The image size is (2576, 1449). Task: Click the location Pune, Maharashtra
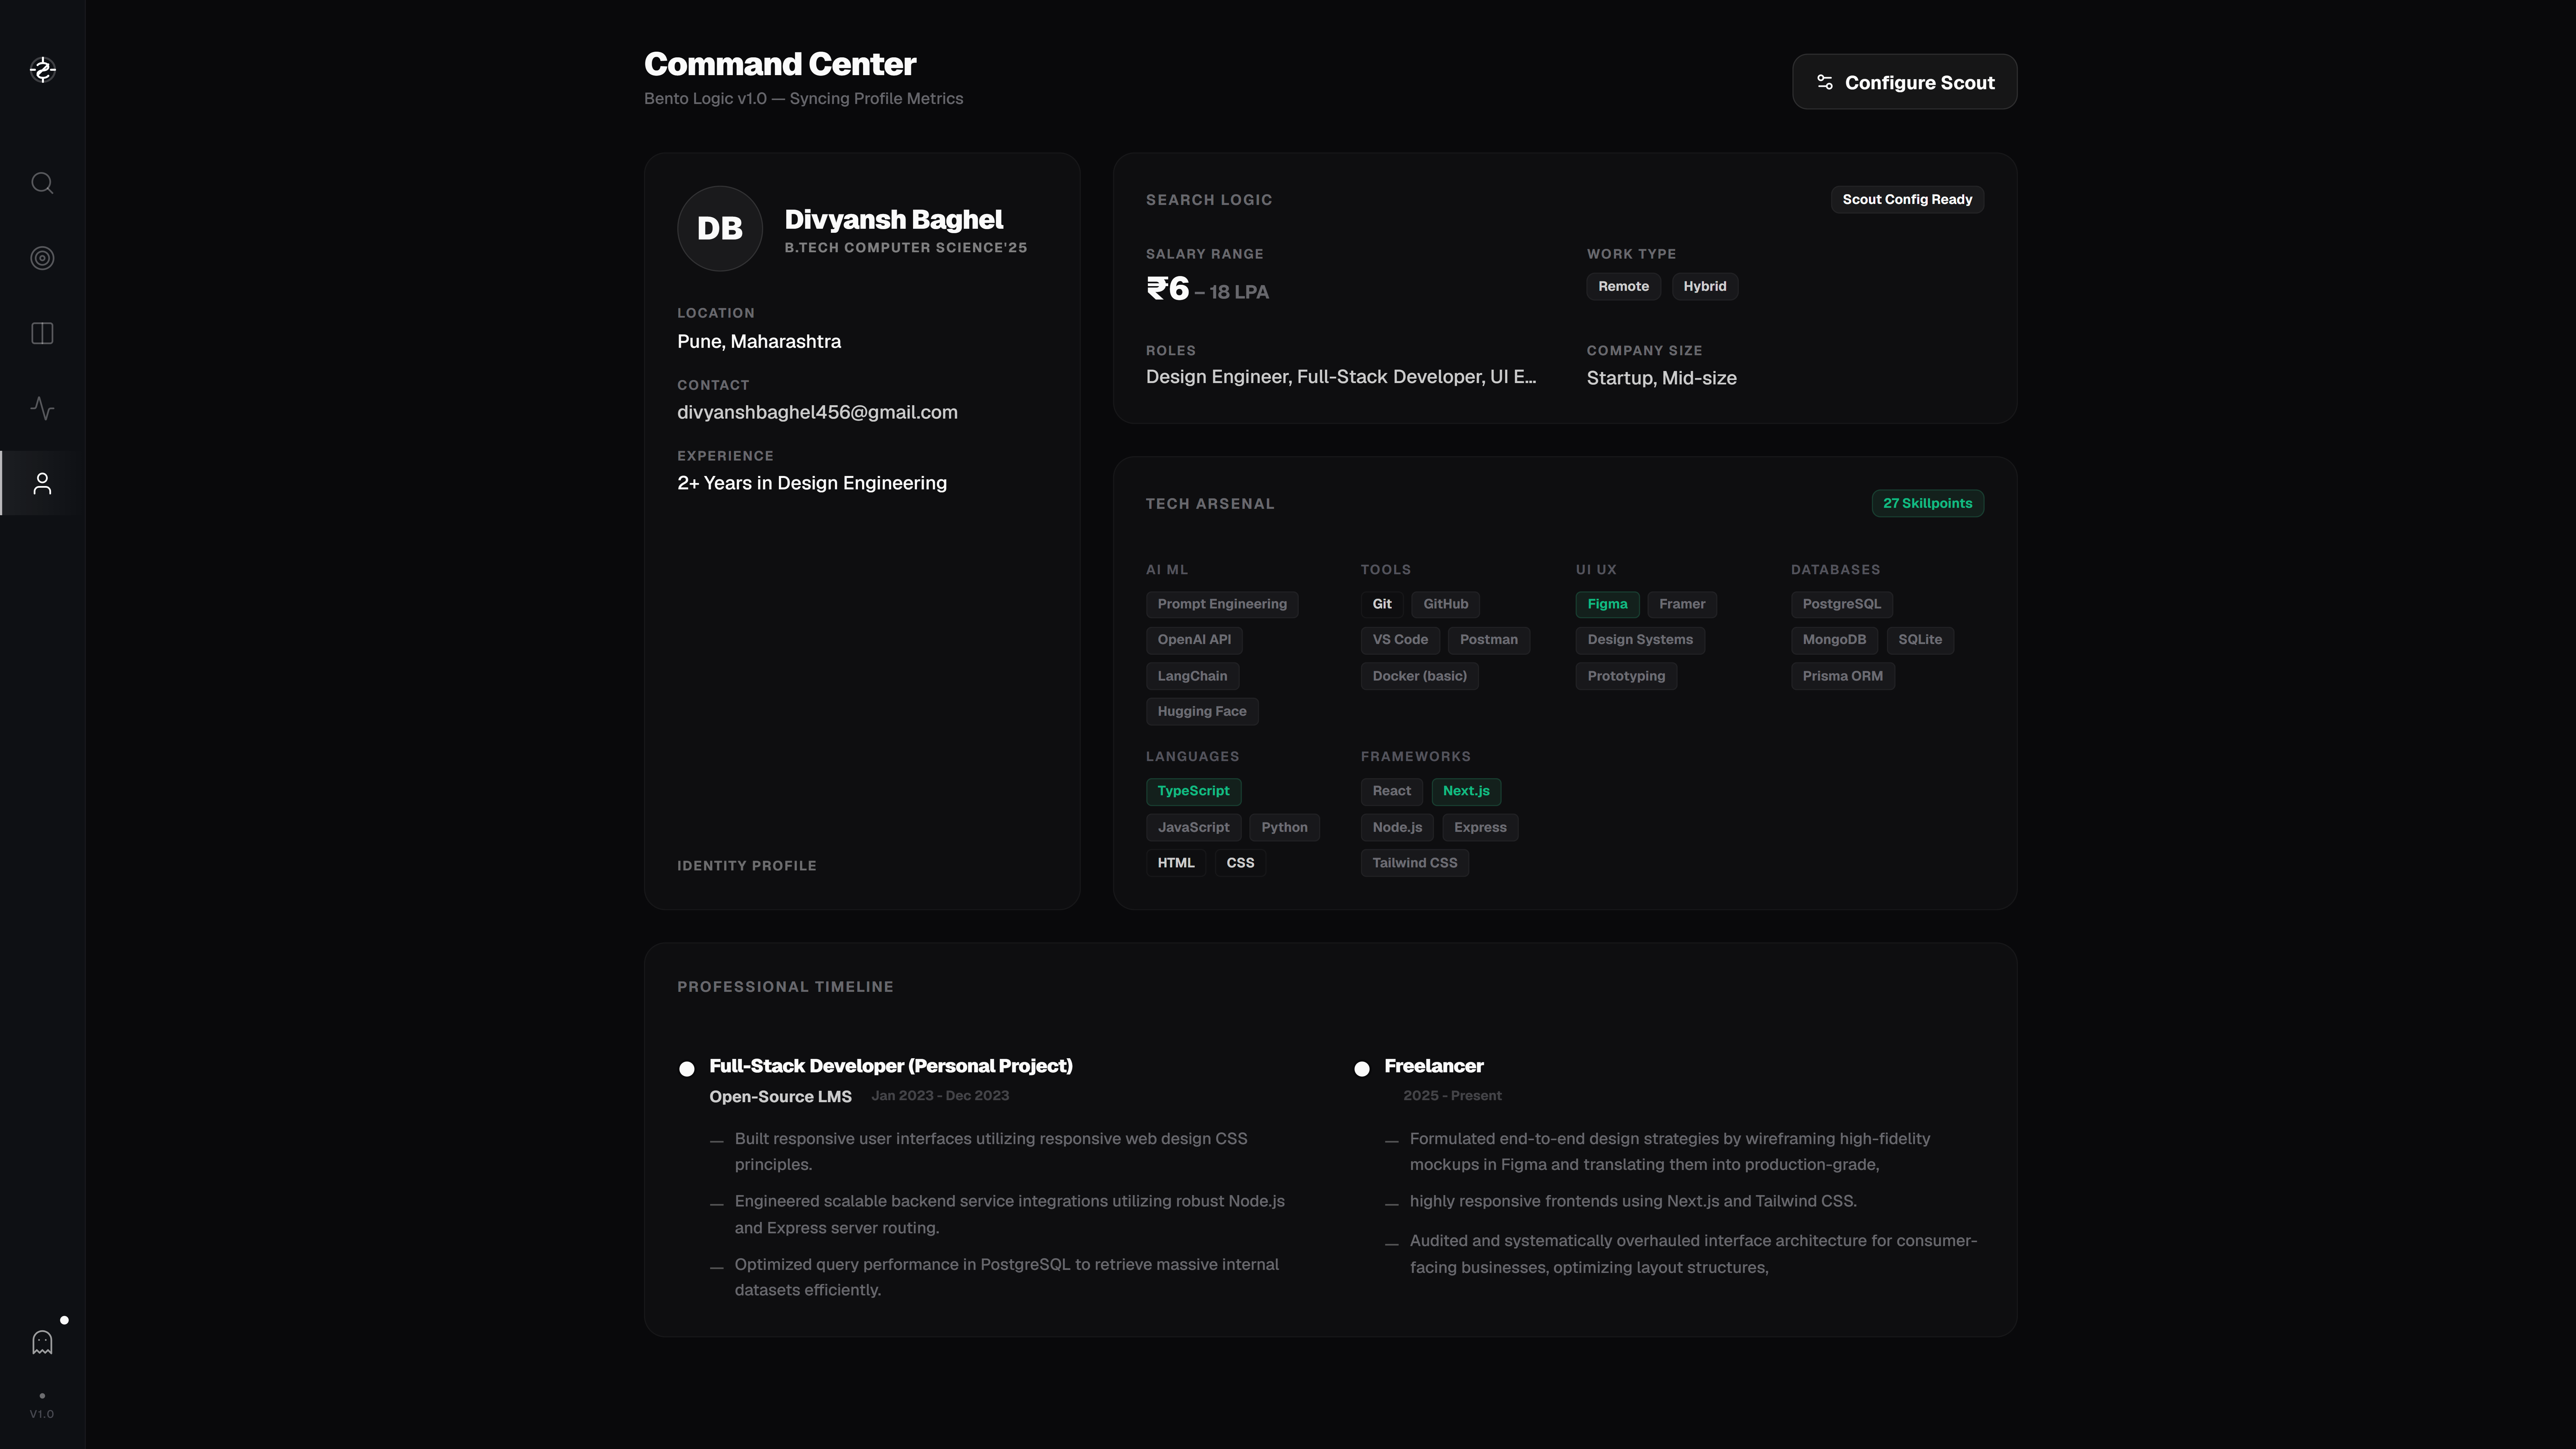(759, 342)
